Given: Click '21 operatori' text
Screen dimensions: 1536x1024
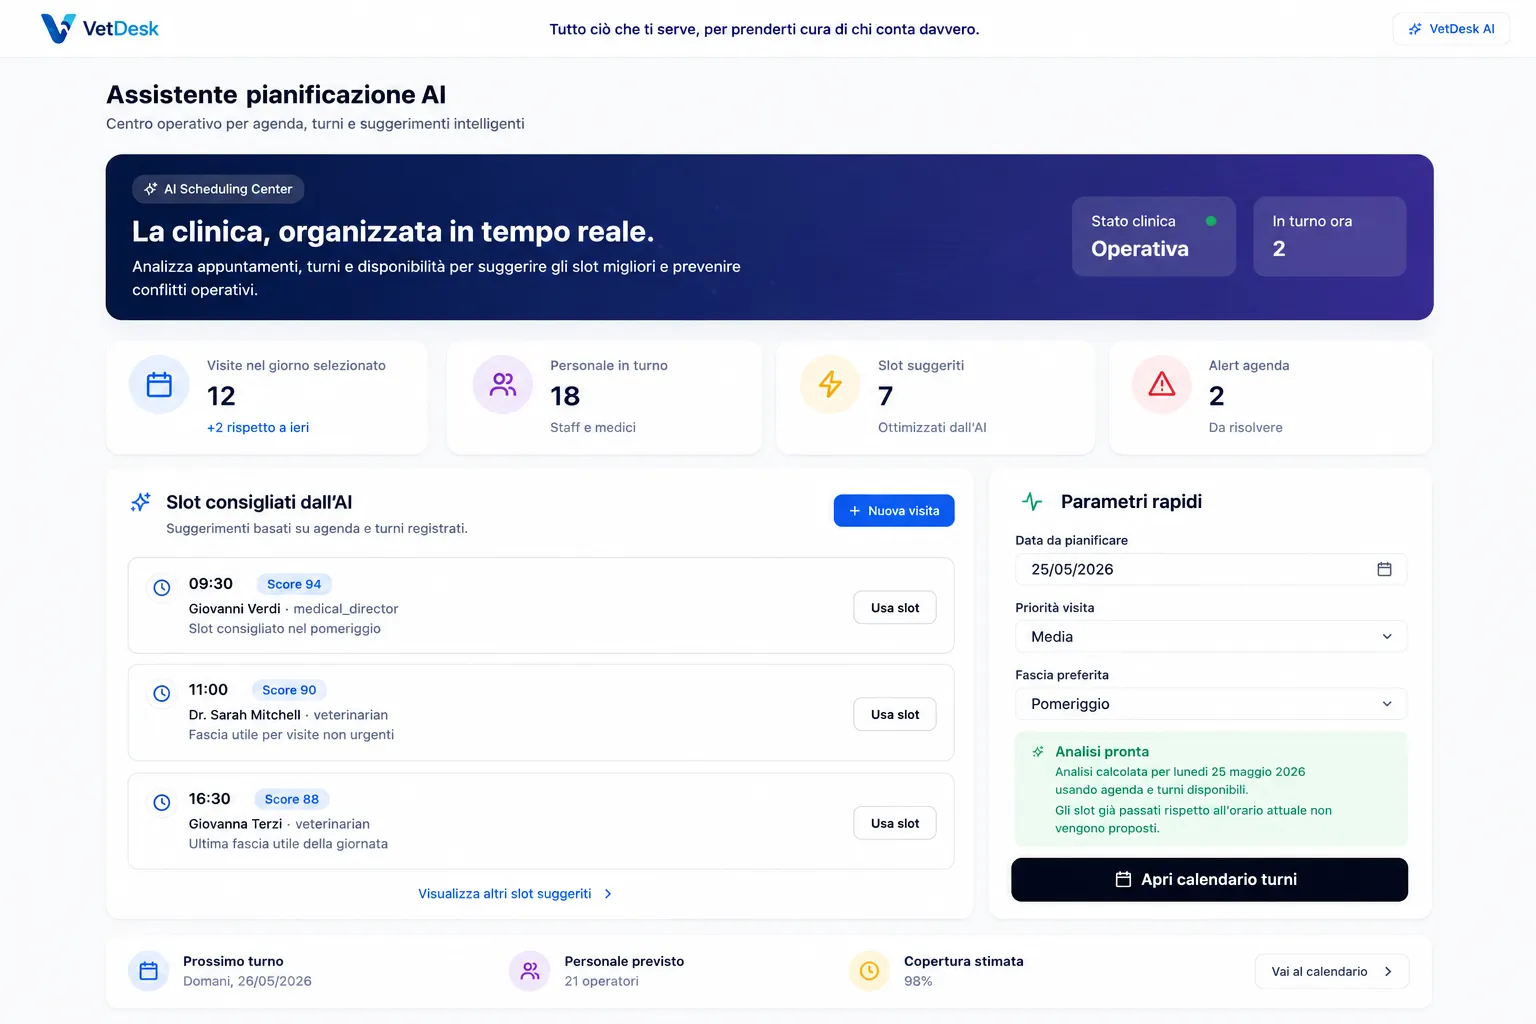Looking at the screenshot, I should tap(601, 981).
